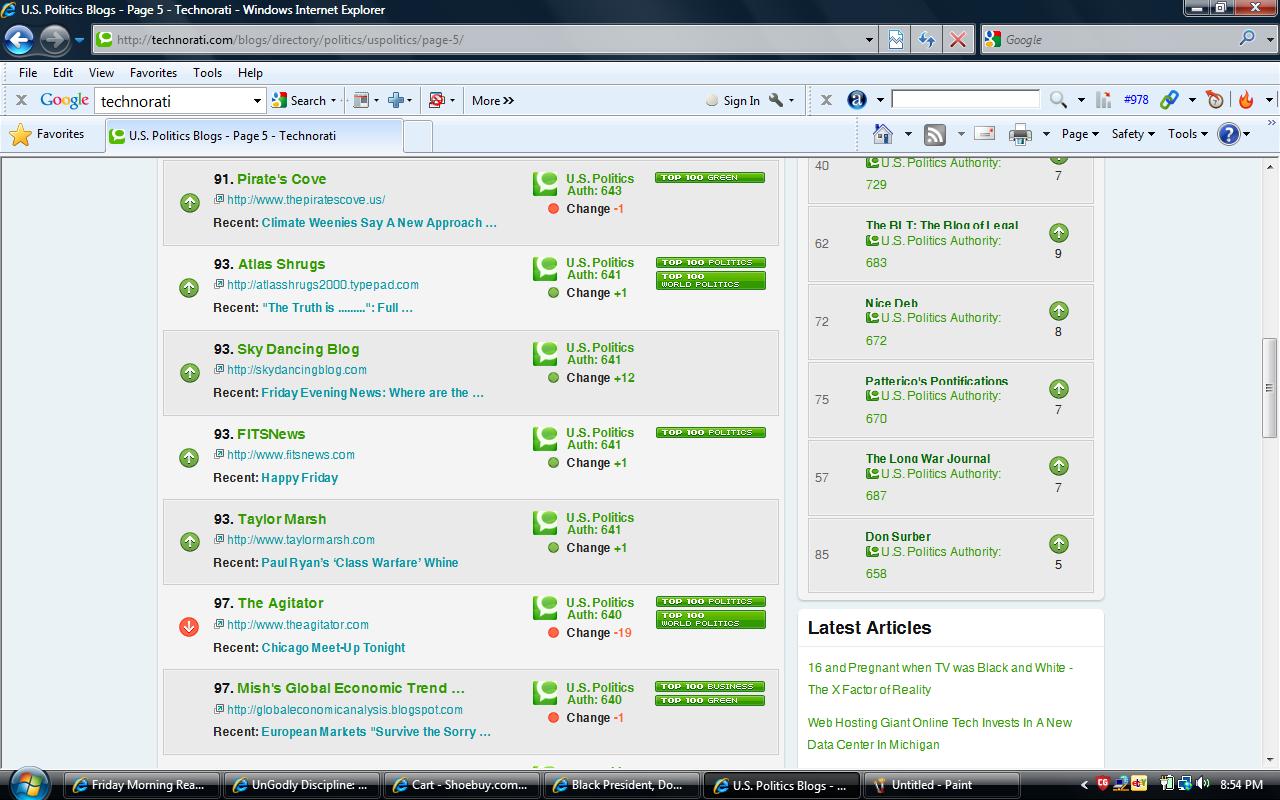Click the RSS feeds icon
1280x800 pixels.
935,134
